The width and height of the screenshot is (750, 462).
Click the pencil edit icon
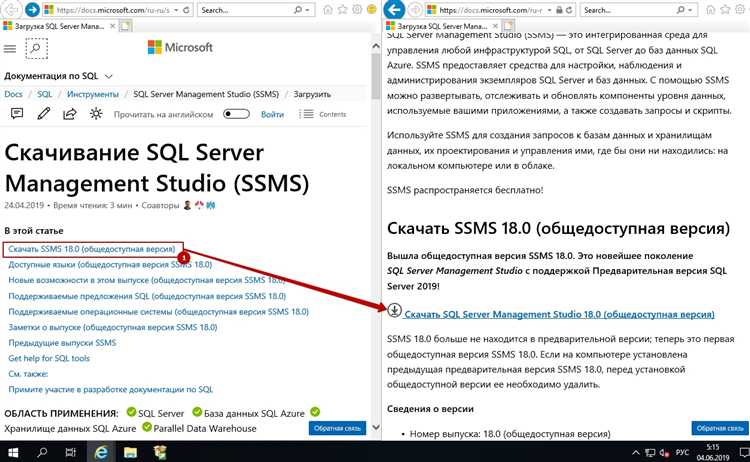coord(43,114)
